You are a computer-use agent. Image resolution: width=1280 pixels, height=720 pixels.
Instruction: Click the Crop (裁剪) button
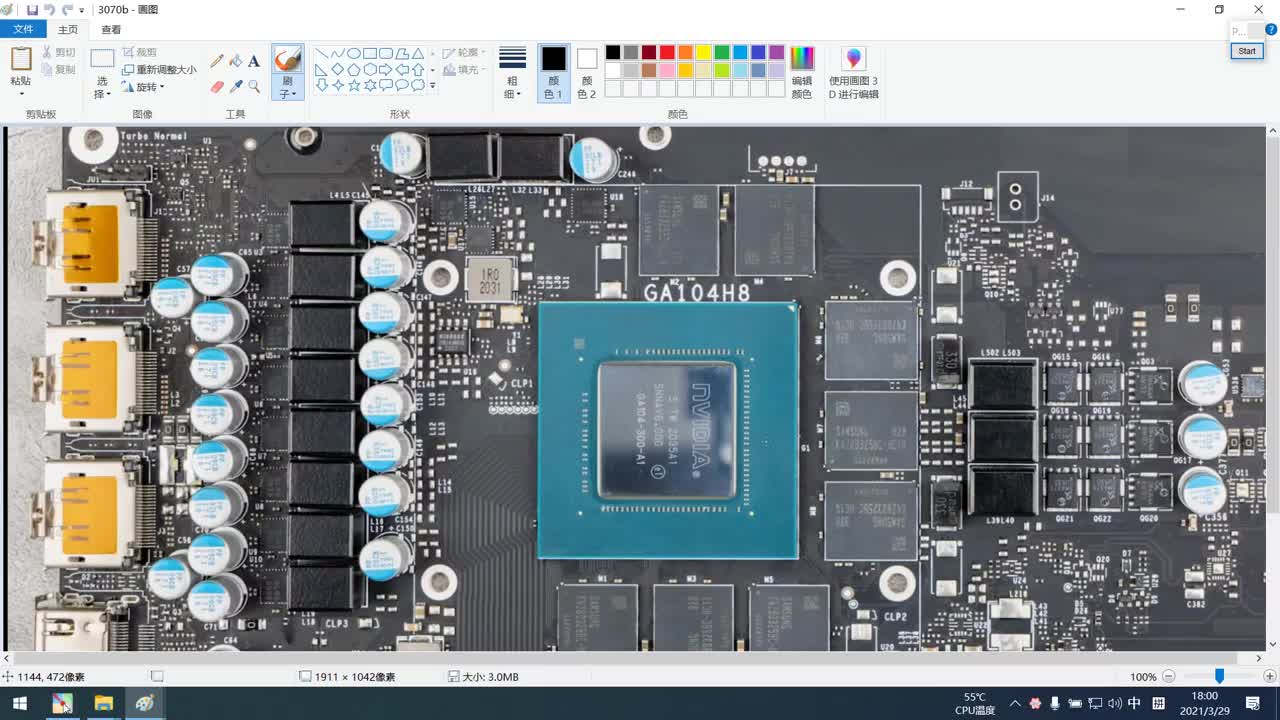[x=140, y=52]
